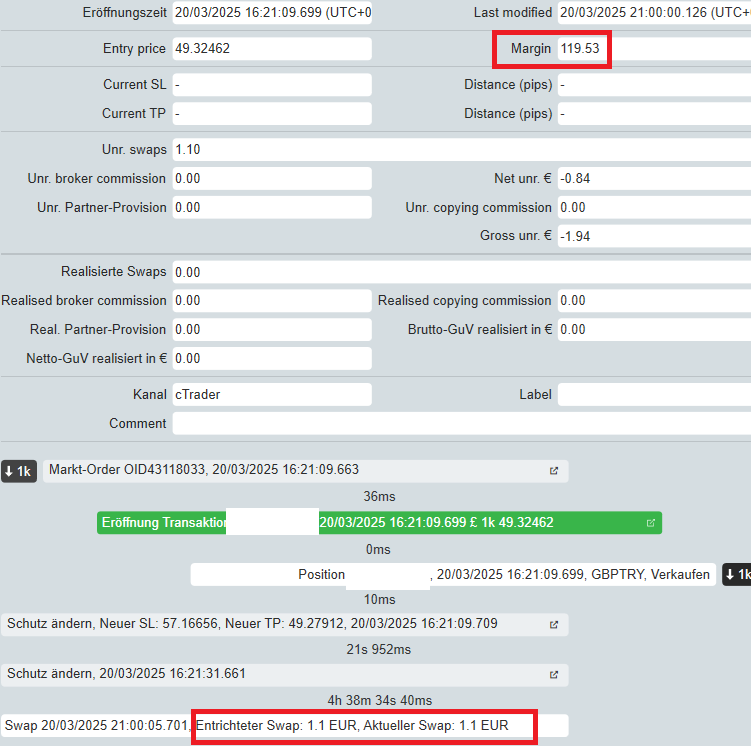Click the Brutto-GuV realisiert in € field

[x=654, y=329]
